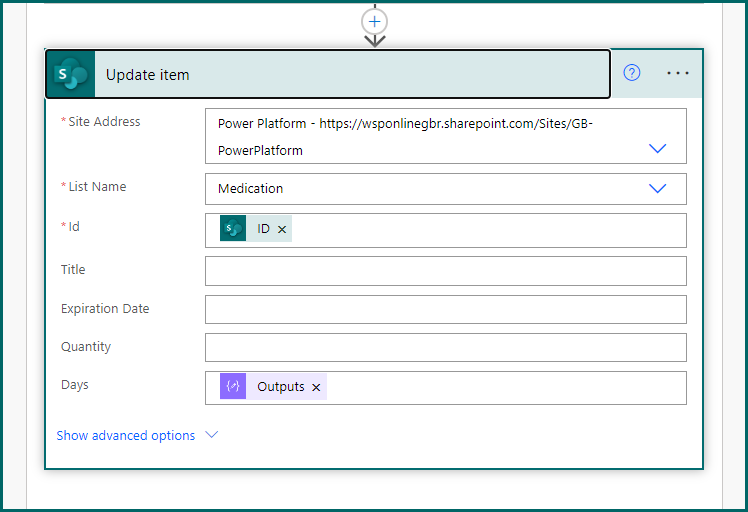Open the three-dot more options menu
This screenshot has width=748, height=512.
[x=677, y=73]
